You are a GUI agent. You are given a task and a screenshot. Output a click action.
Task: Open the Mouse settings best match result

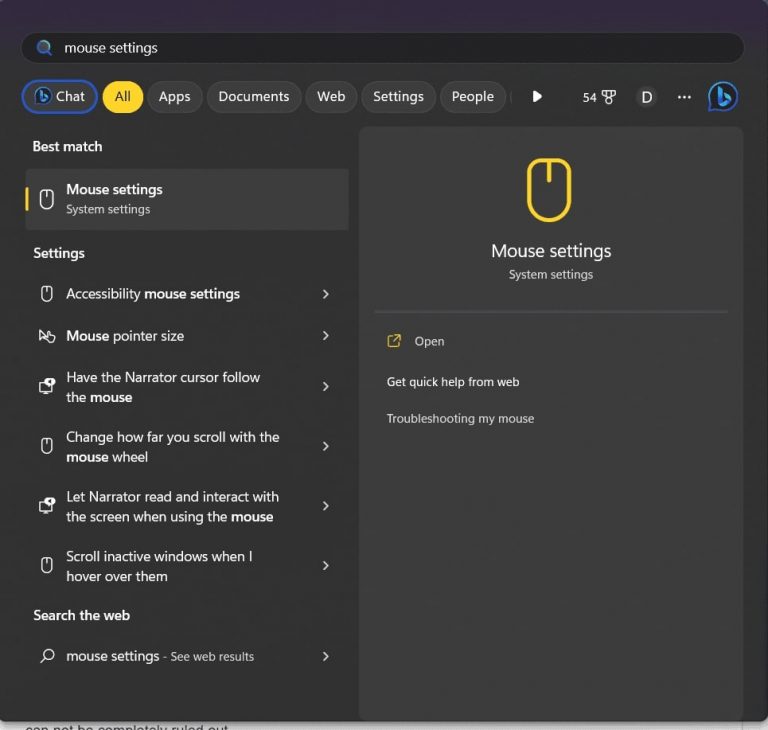click(187, 199)
